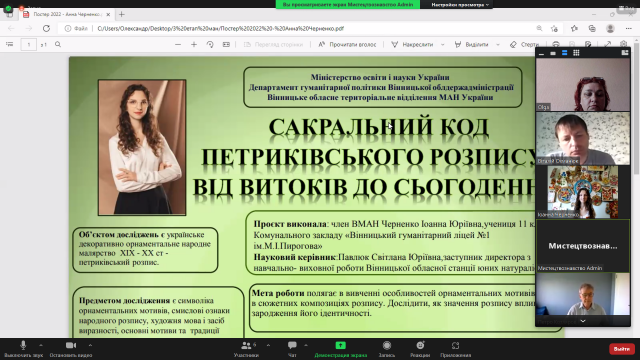This screenshot has width=640, height=360.
Task: Search within the PDF document
Action: coord(58,44)
